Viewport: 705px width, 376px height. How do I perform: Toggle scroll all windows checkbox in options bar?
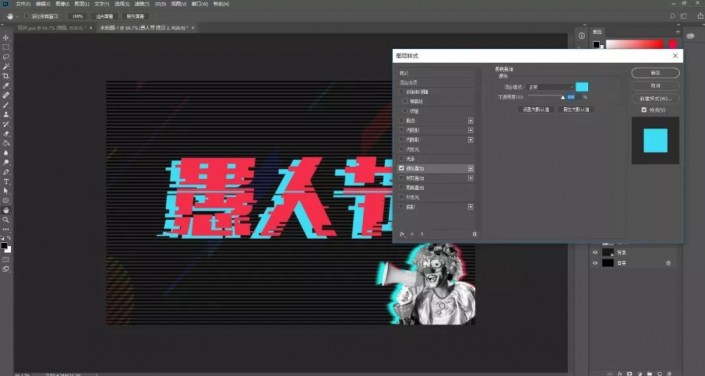(x=27, y=16)
